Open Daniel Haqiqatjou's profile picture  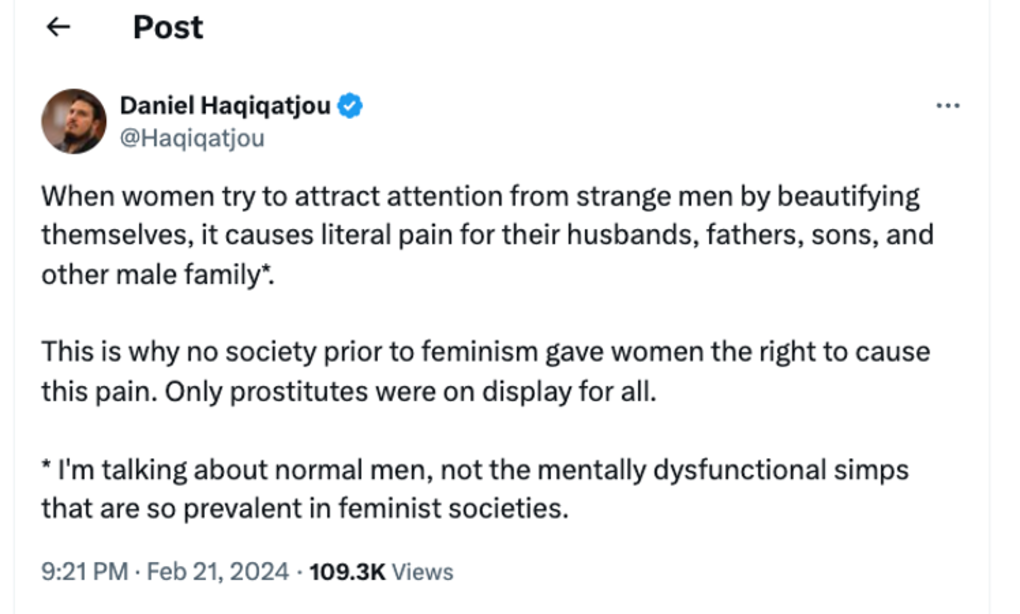tap(73, 121)
